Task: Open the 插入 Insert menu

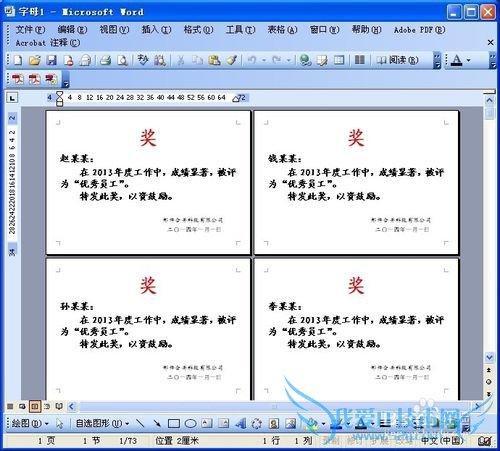Action: pos(156,30)
